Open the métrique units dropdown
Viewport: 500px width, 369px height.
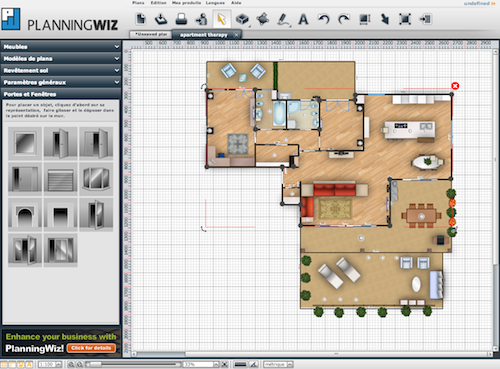[x=278, y=364]
